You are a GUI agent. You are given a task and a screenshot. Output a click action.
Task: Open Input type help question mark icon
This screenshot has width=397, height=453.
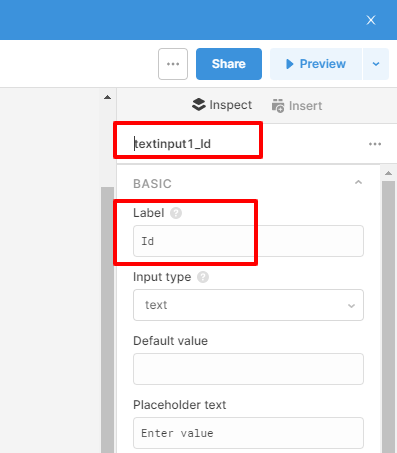point(203,277)
